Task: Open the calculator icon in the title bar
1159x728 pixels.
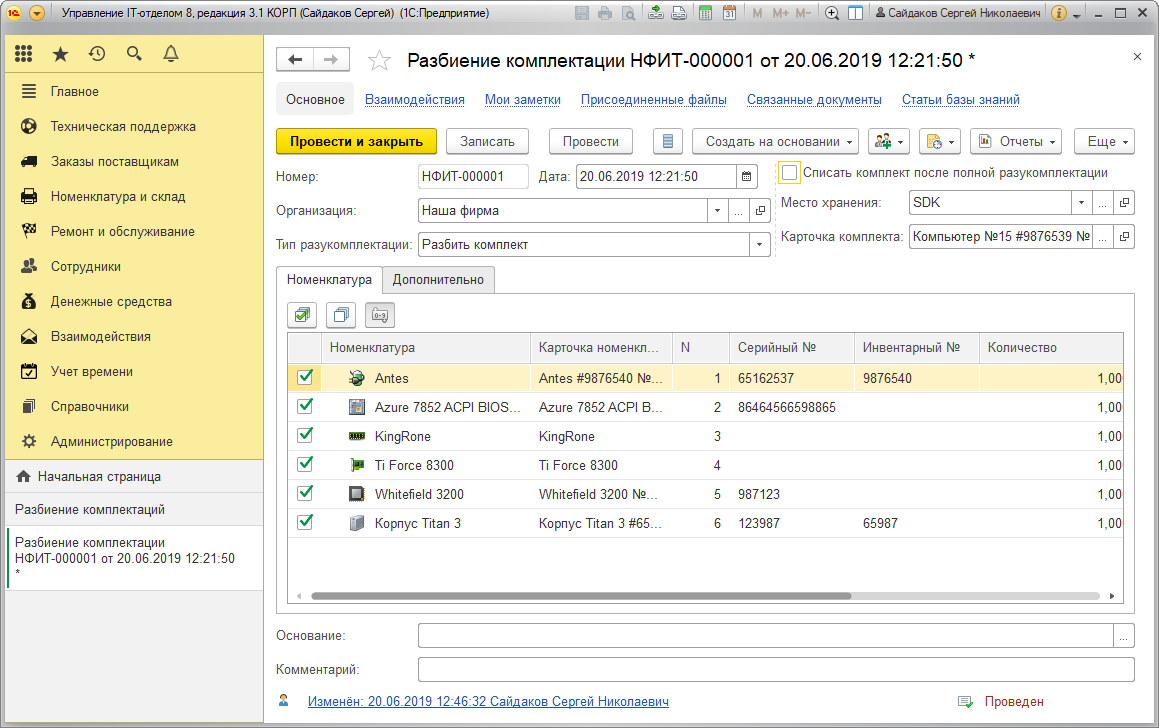Action: (x=706, y=13)
